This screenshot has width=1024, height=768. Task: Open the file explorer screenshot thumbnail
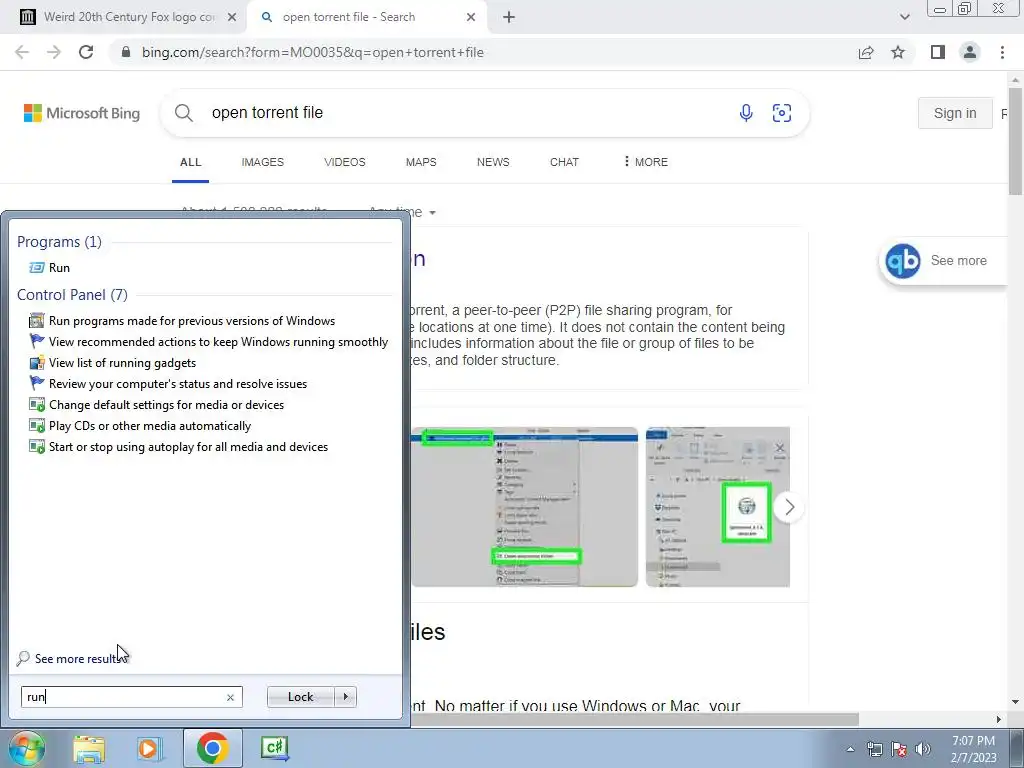(718, 507)
